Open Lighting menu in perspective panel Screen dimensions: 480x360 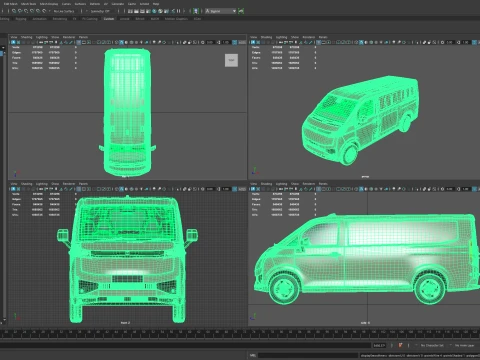click(x=281, y=37)
